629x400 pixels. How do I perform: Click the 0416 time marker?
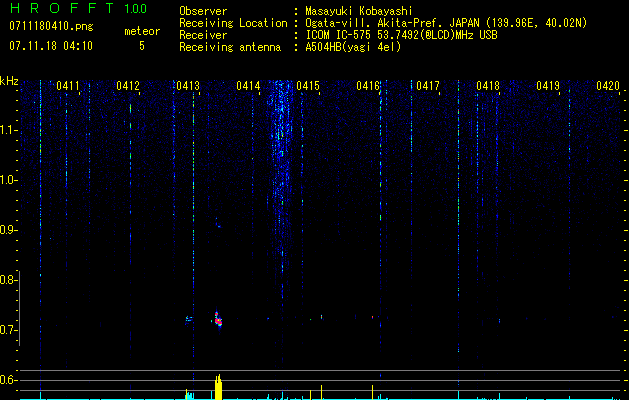(368, 86)
